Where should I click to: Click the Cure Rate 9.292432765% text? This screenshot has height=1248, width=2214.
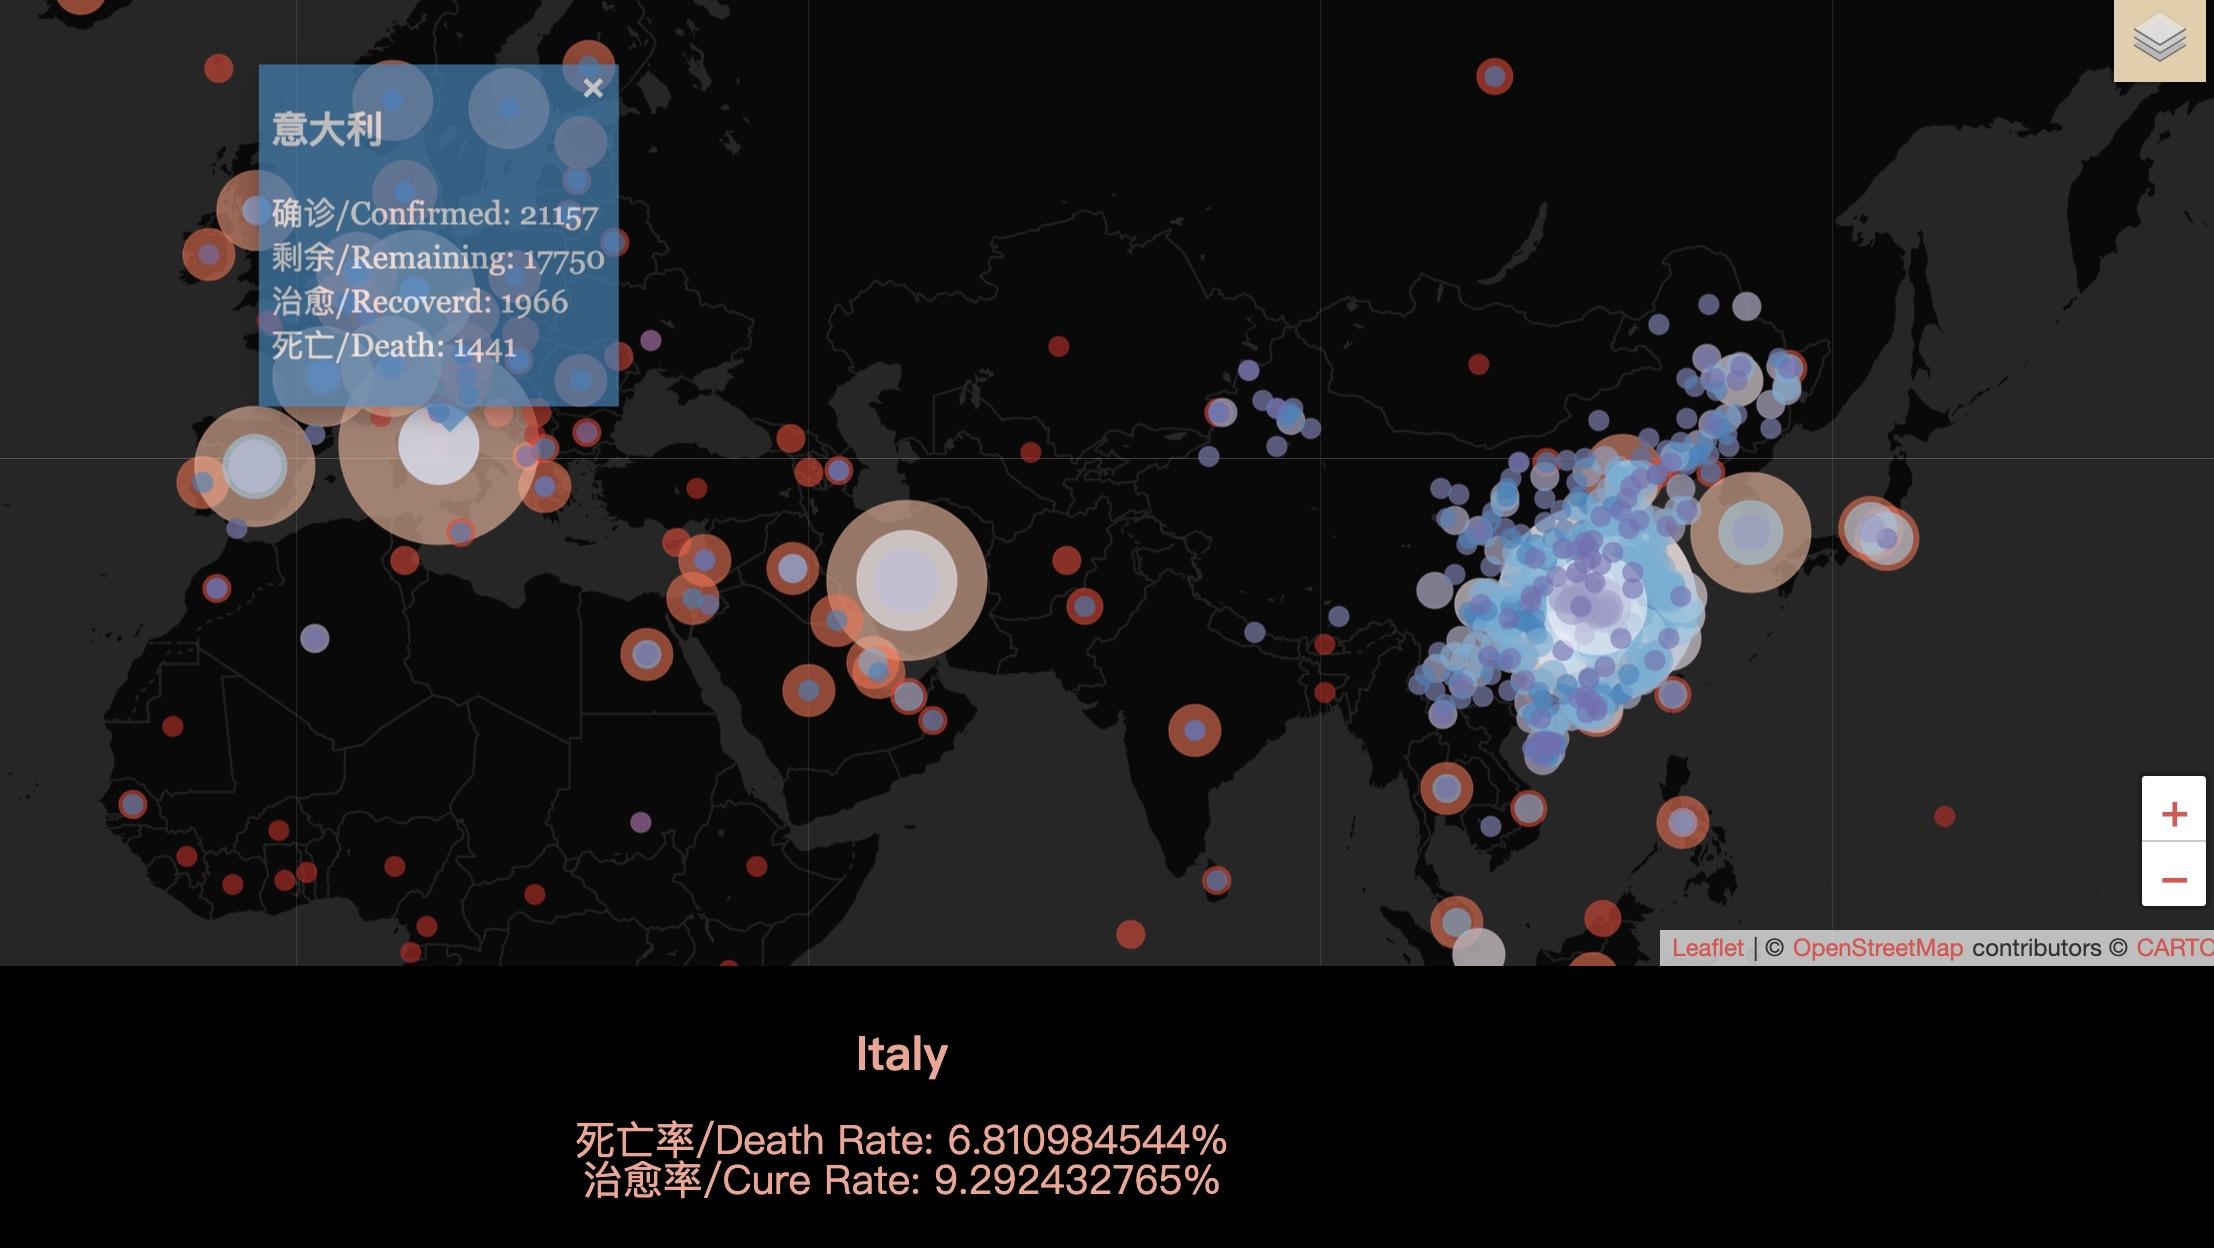[901, 1180]
